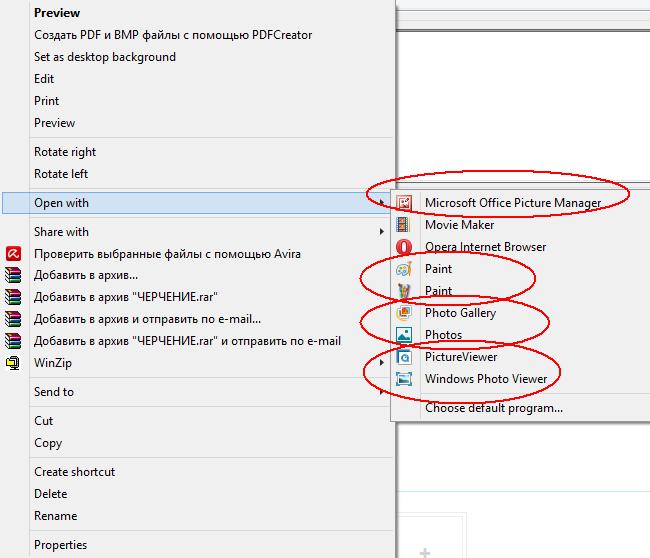Click the Microsoft Office Picture Manager icon
The height and width of the screenshot is (558, 650).
404,203
